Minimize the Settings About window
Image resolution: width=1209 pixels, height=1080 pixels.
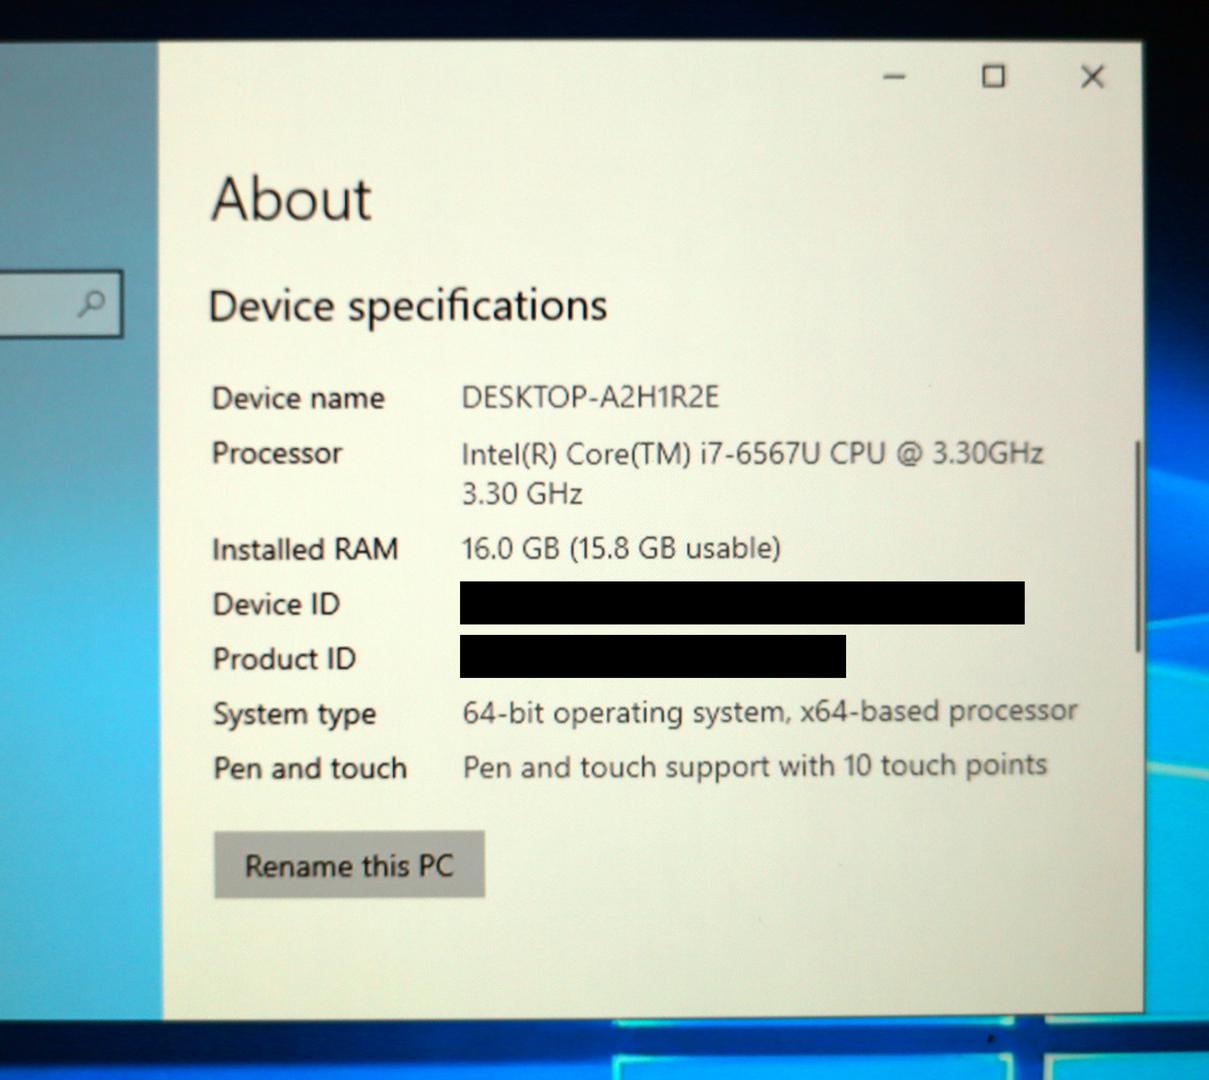tap(895, 76)
